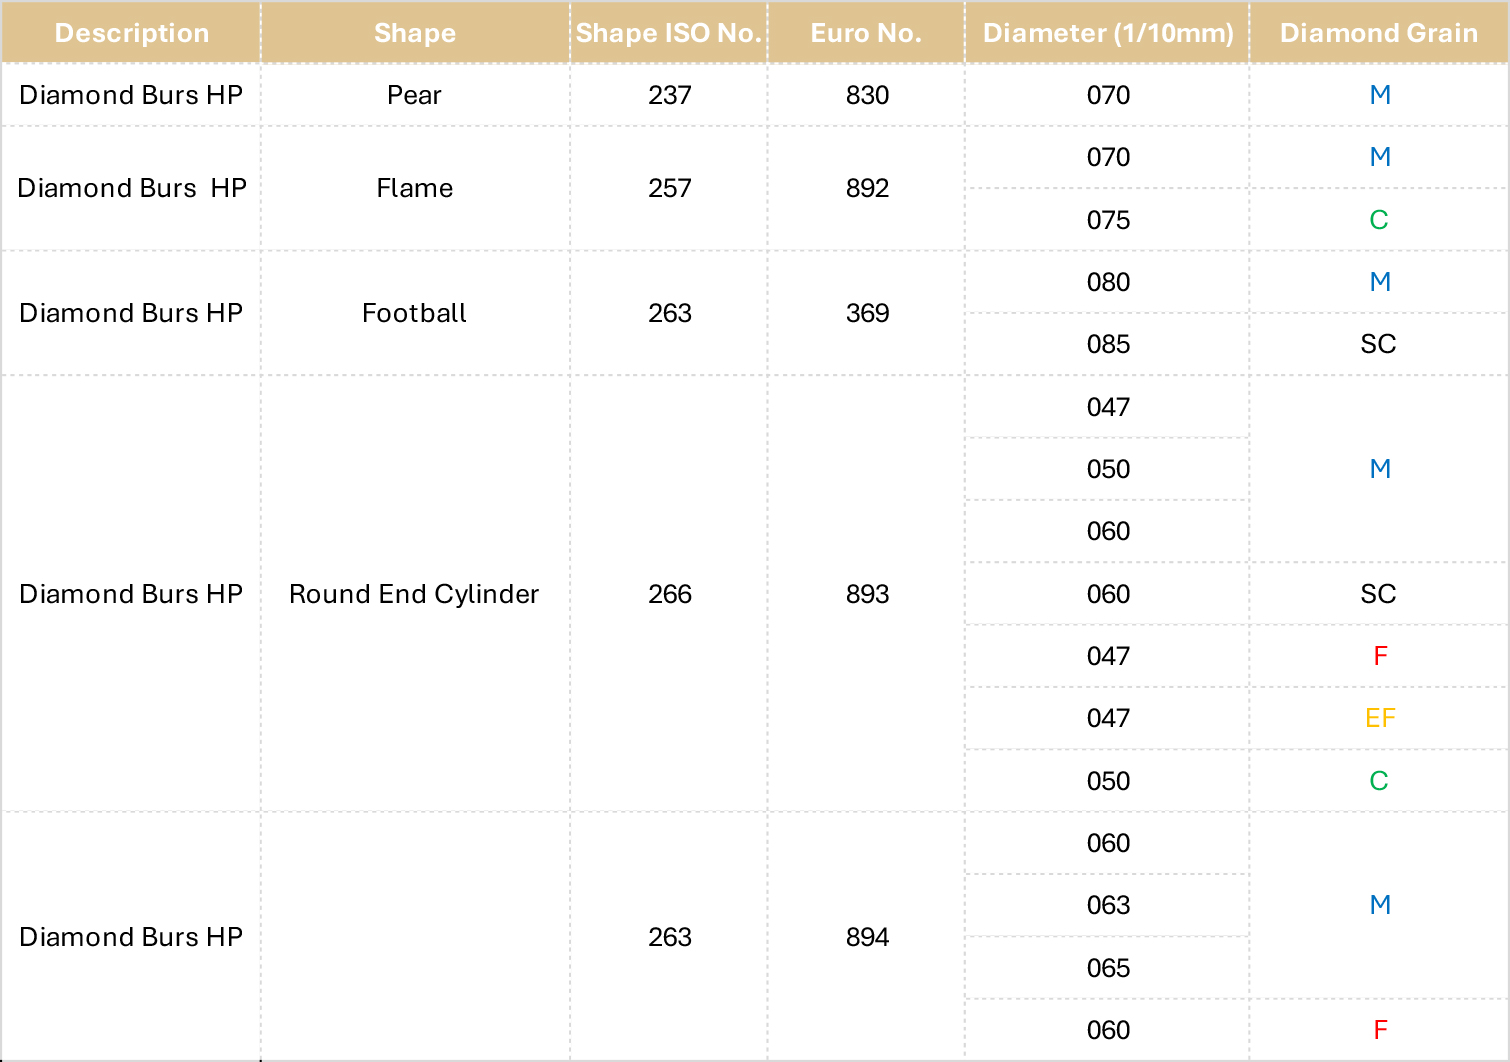The height and width of the screenshot is (1062, 1510).
Task: Click ISO number 237 cell
Action: point(670,95)
